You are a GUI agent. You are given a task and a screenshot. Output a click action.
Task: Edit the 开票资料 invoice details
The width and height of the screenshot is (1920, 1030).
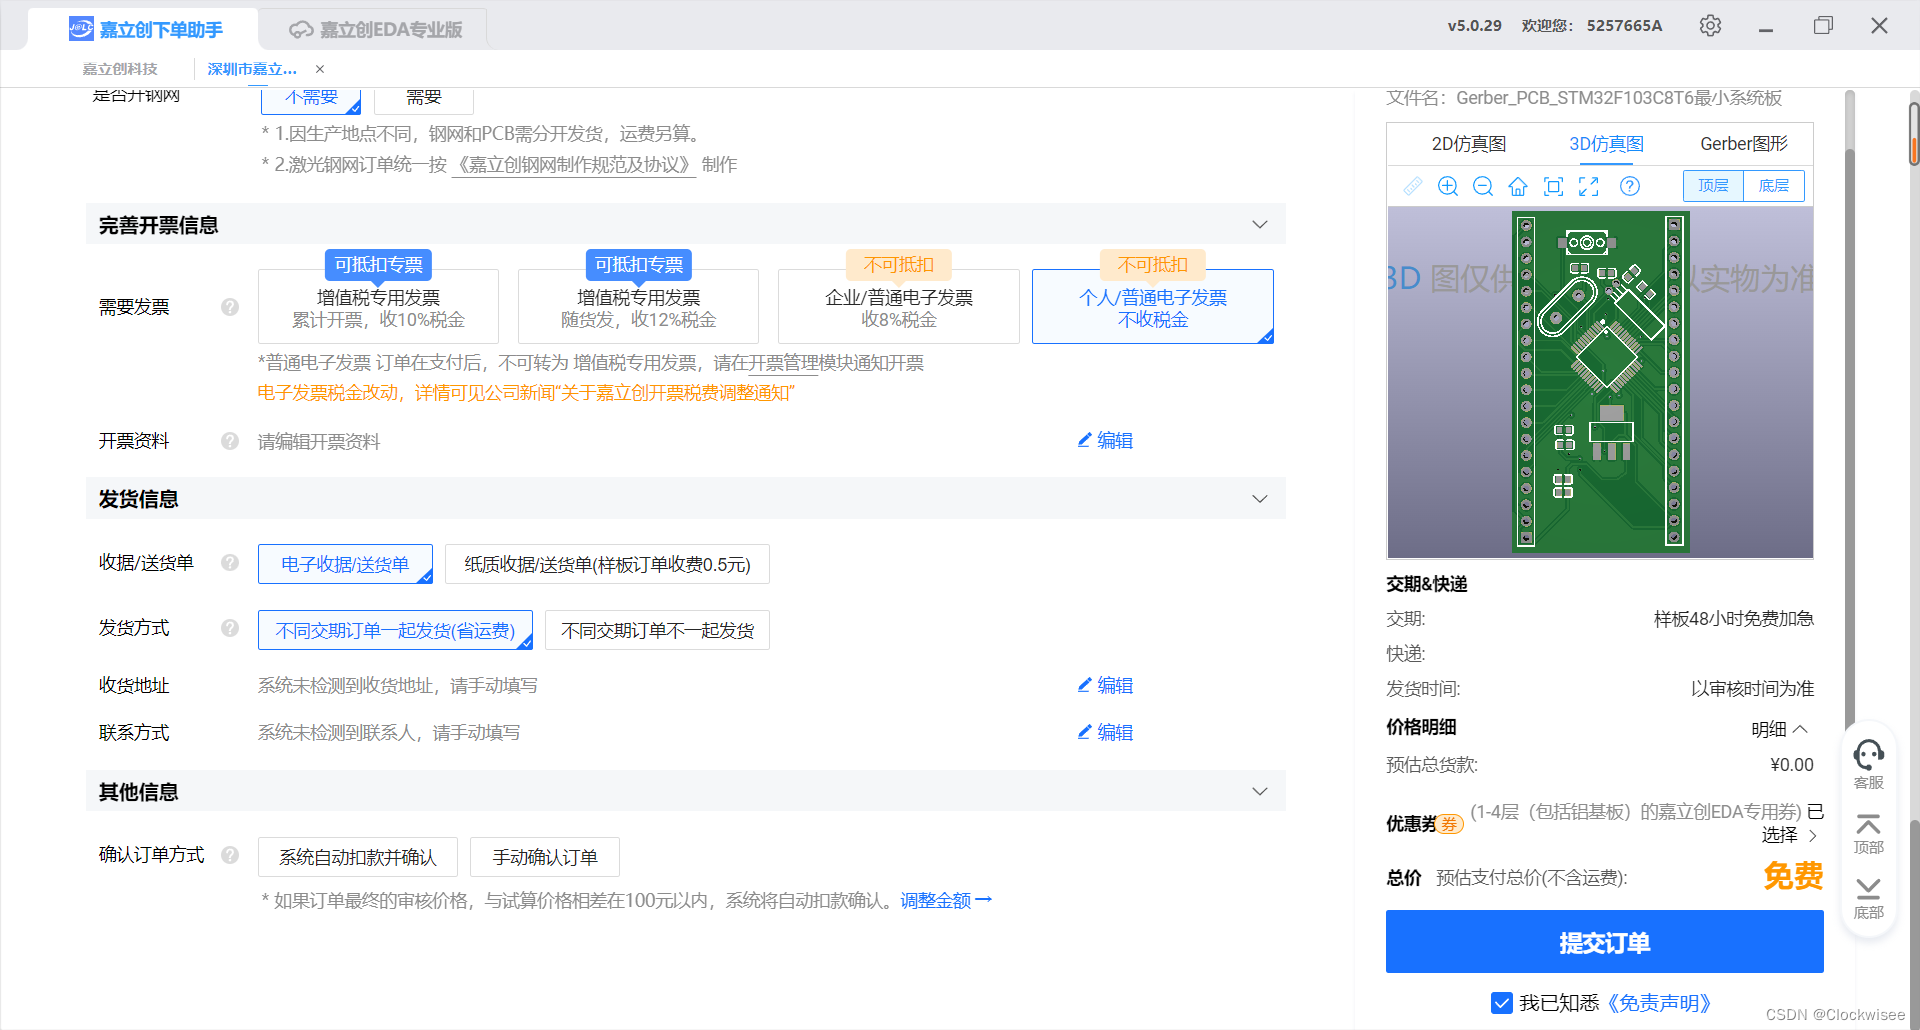(1105, 440)
